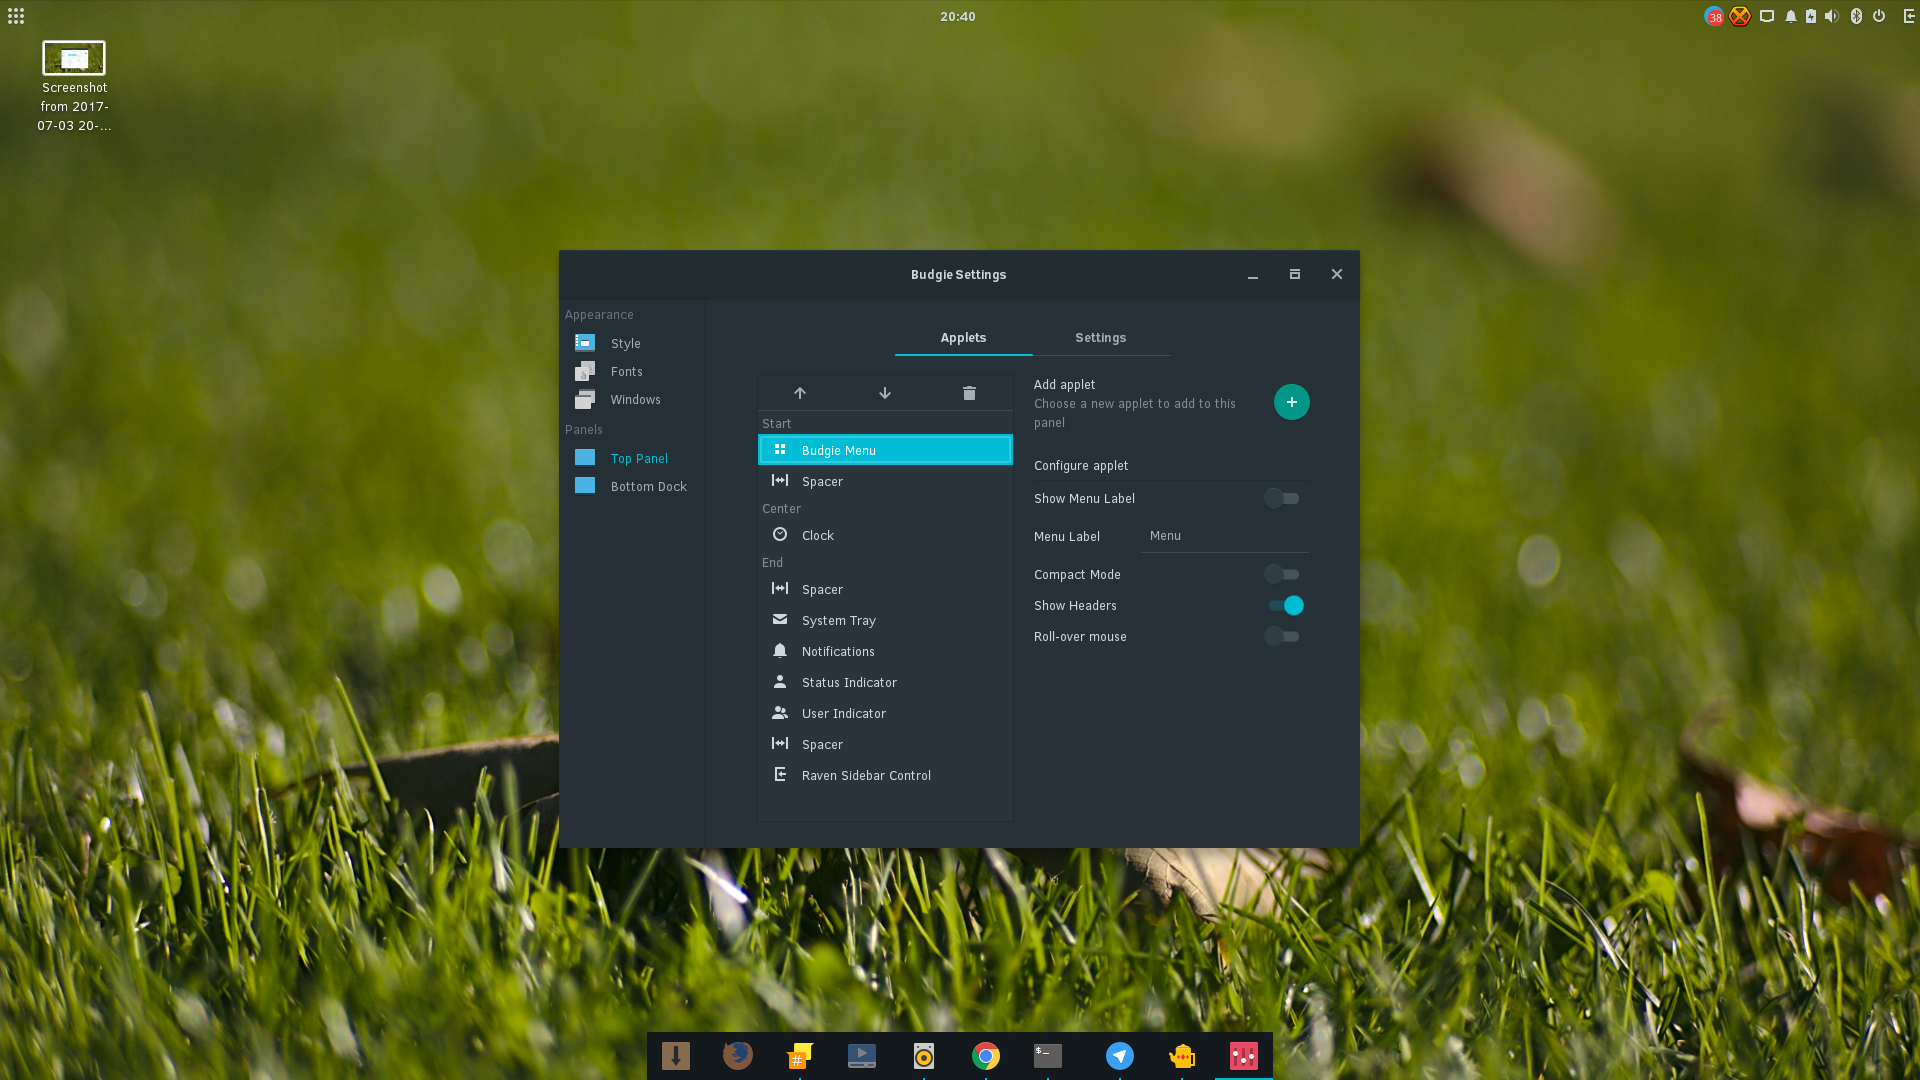This screenshot has width=1920, height=1080.
Task: Delete selected applet with trash icon
Action: (x=969, y=393)
